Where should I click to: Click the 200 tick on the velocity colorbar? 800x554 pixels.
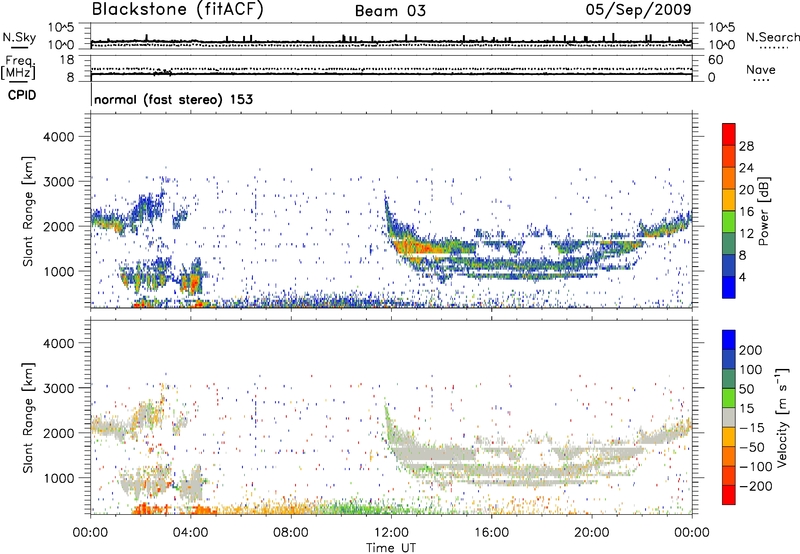pos(751,350)
